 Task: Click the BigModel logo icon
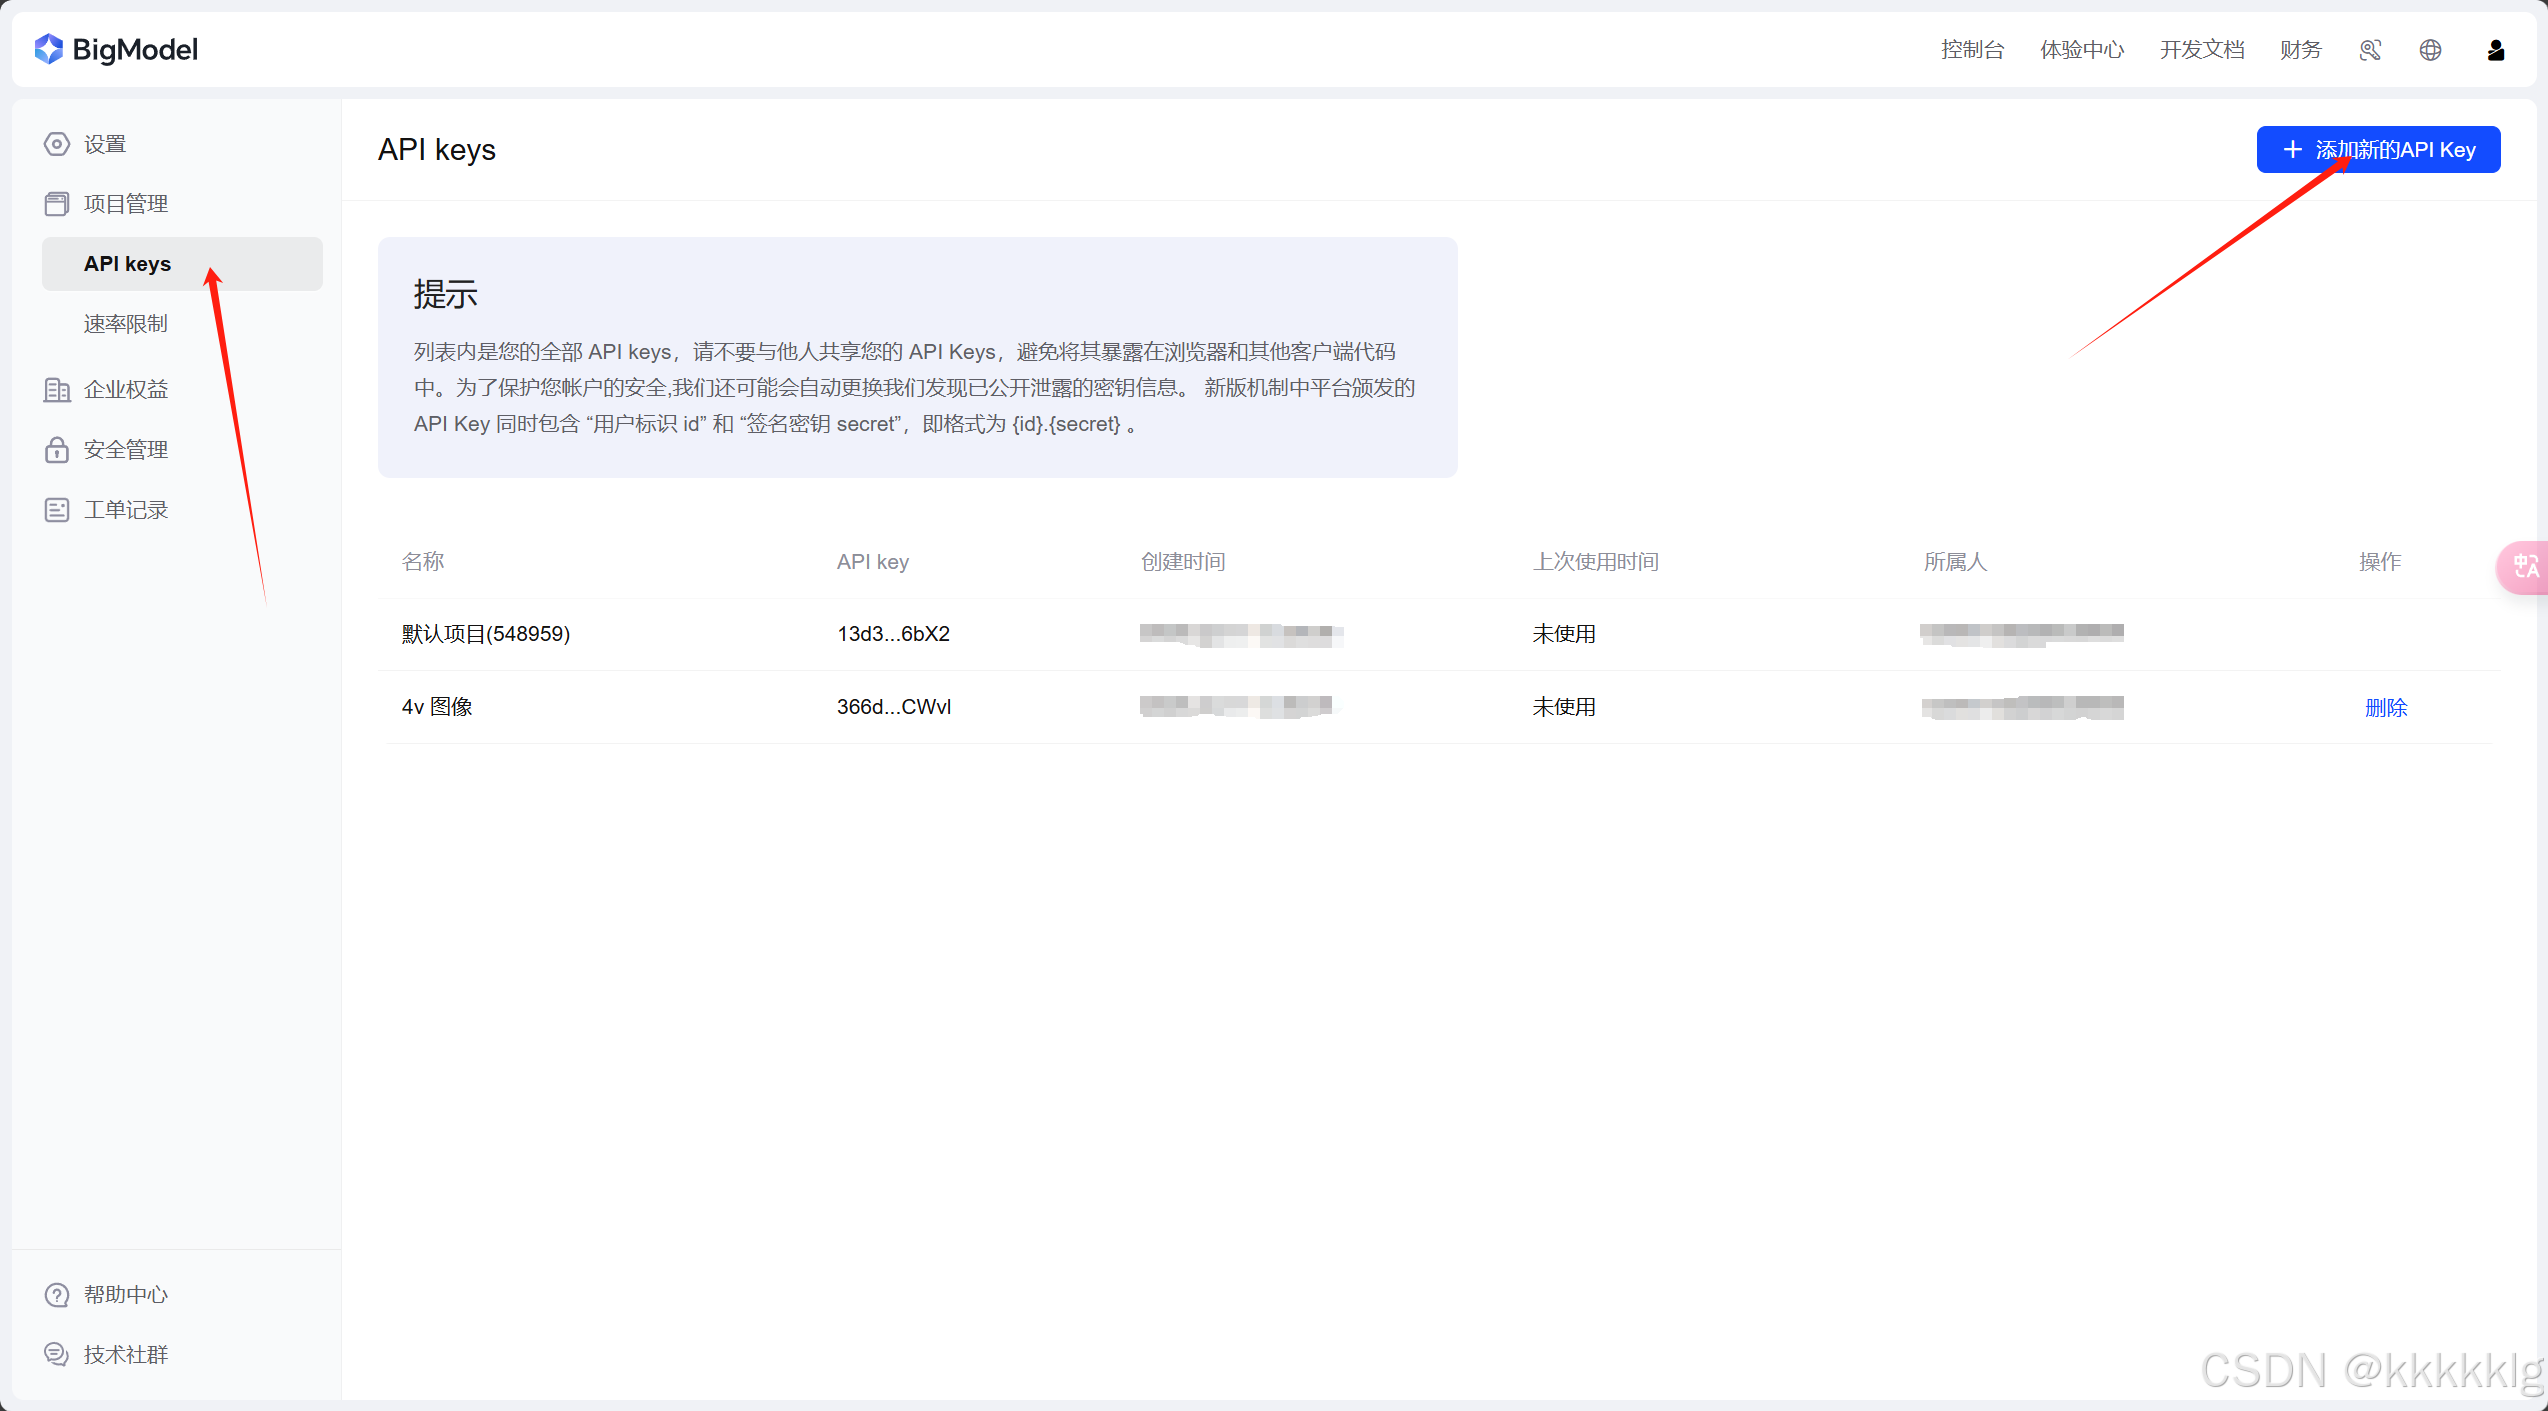tap(47, 48)
